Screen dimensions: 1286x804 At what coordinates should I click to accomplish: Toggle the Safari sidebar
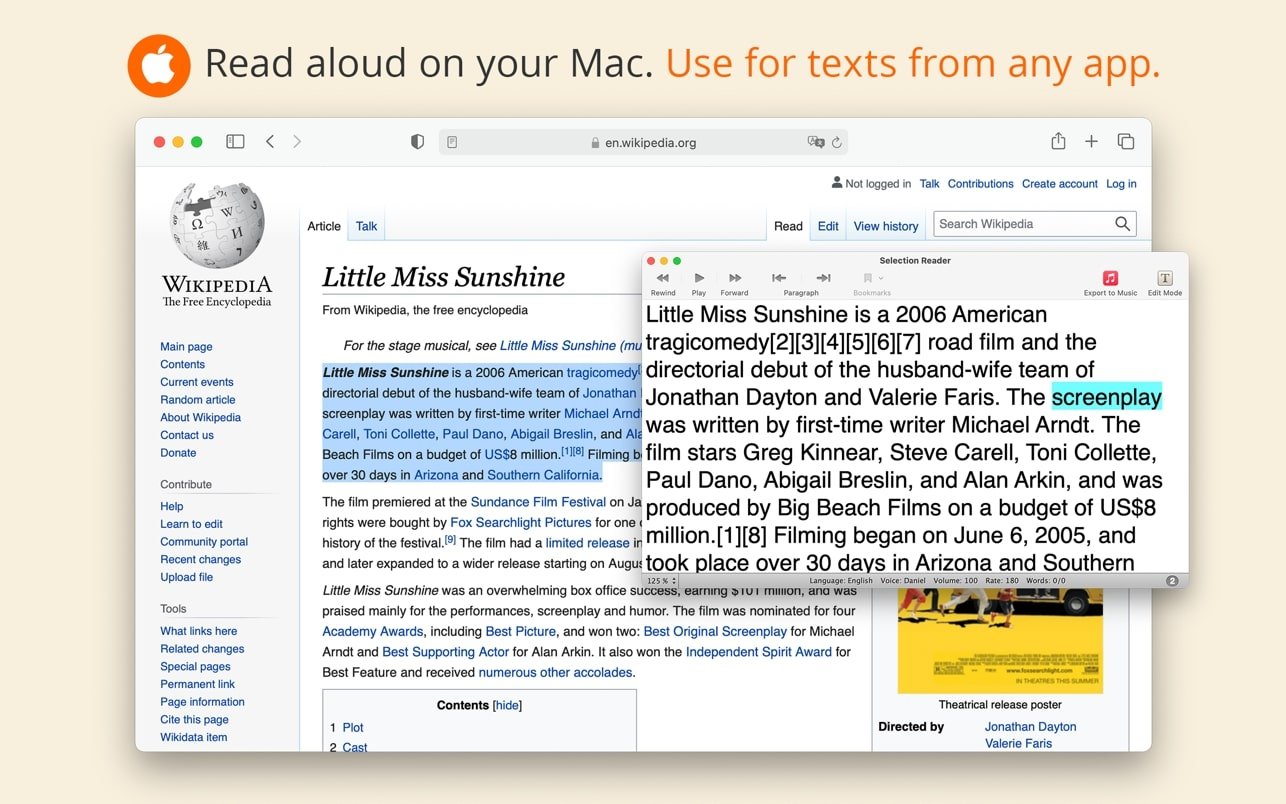click(x=235, y=142)
